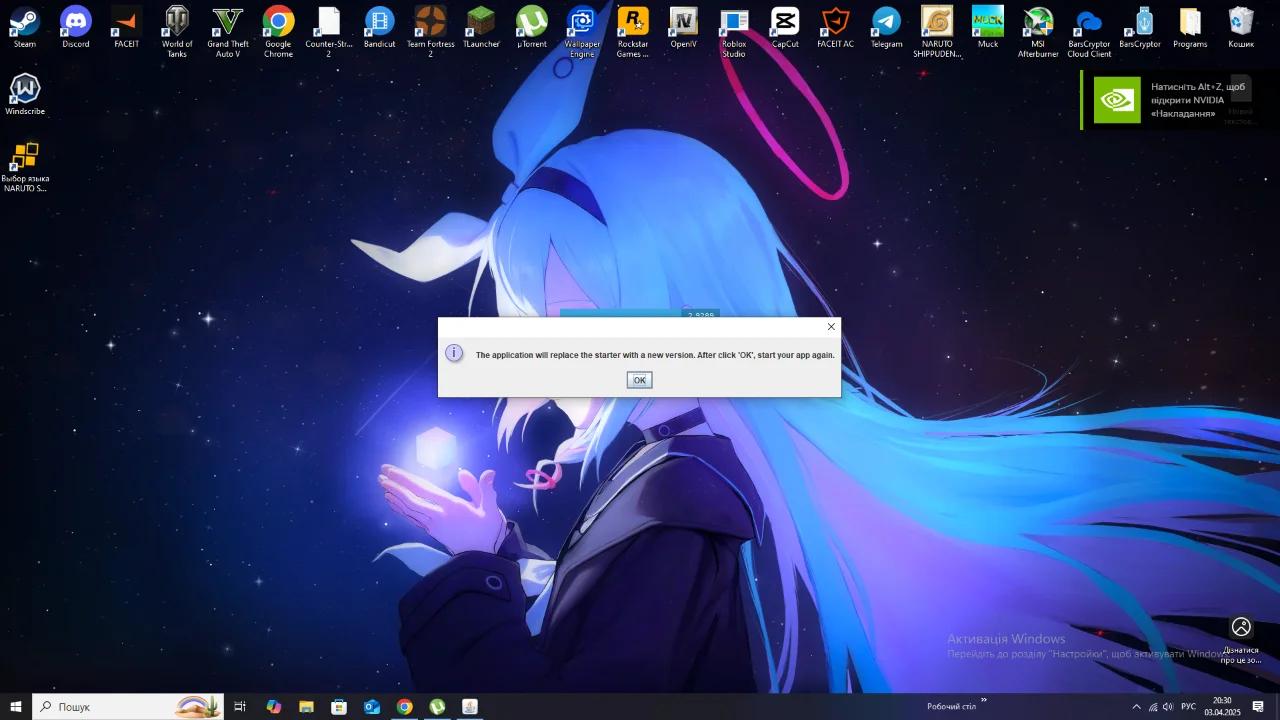Open the РУС language switcher
The image size is (1280, 720).
coord(1188,707)
